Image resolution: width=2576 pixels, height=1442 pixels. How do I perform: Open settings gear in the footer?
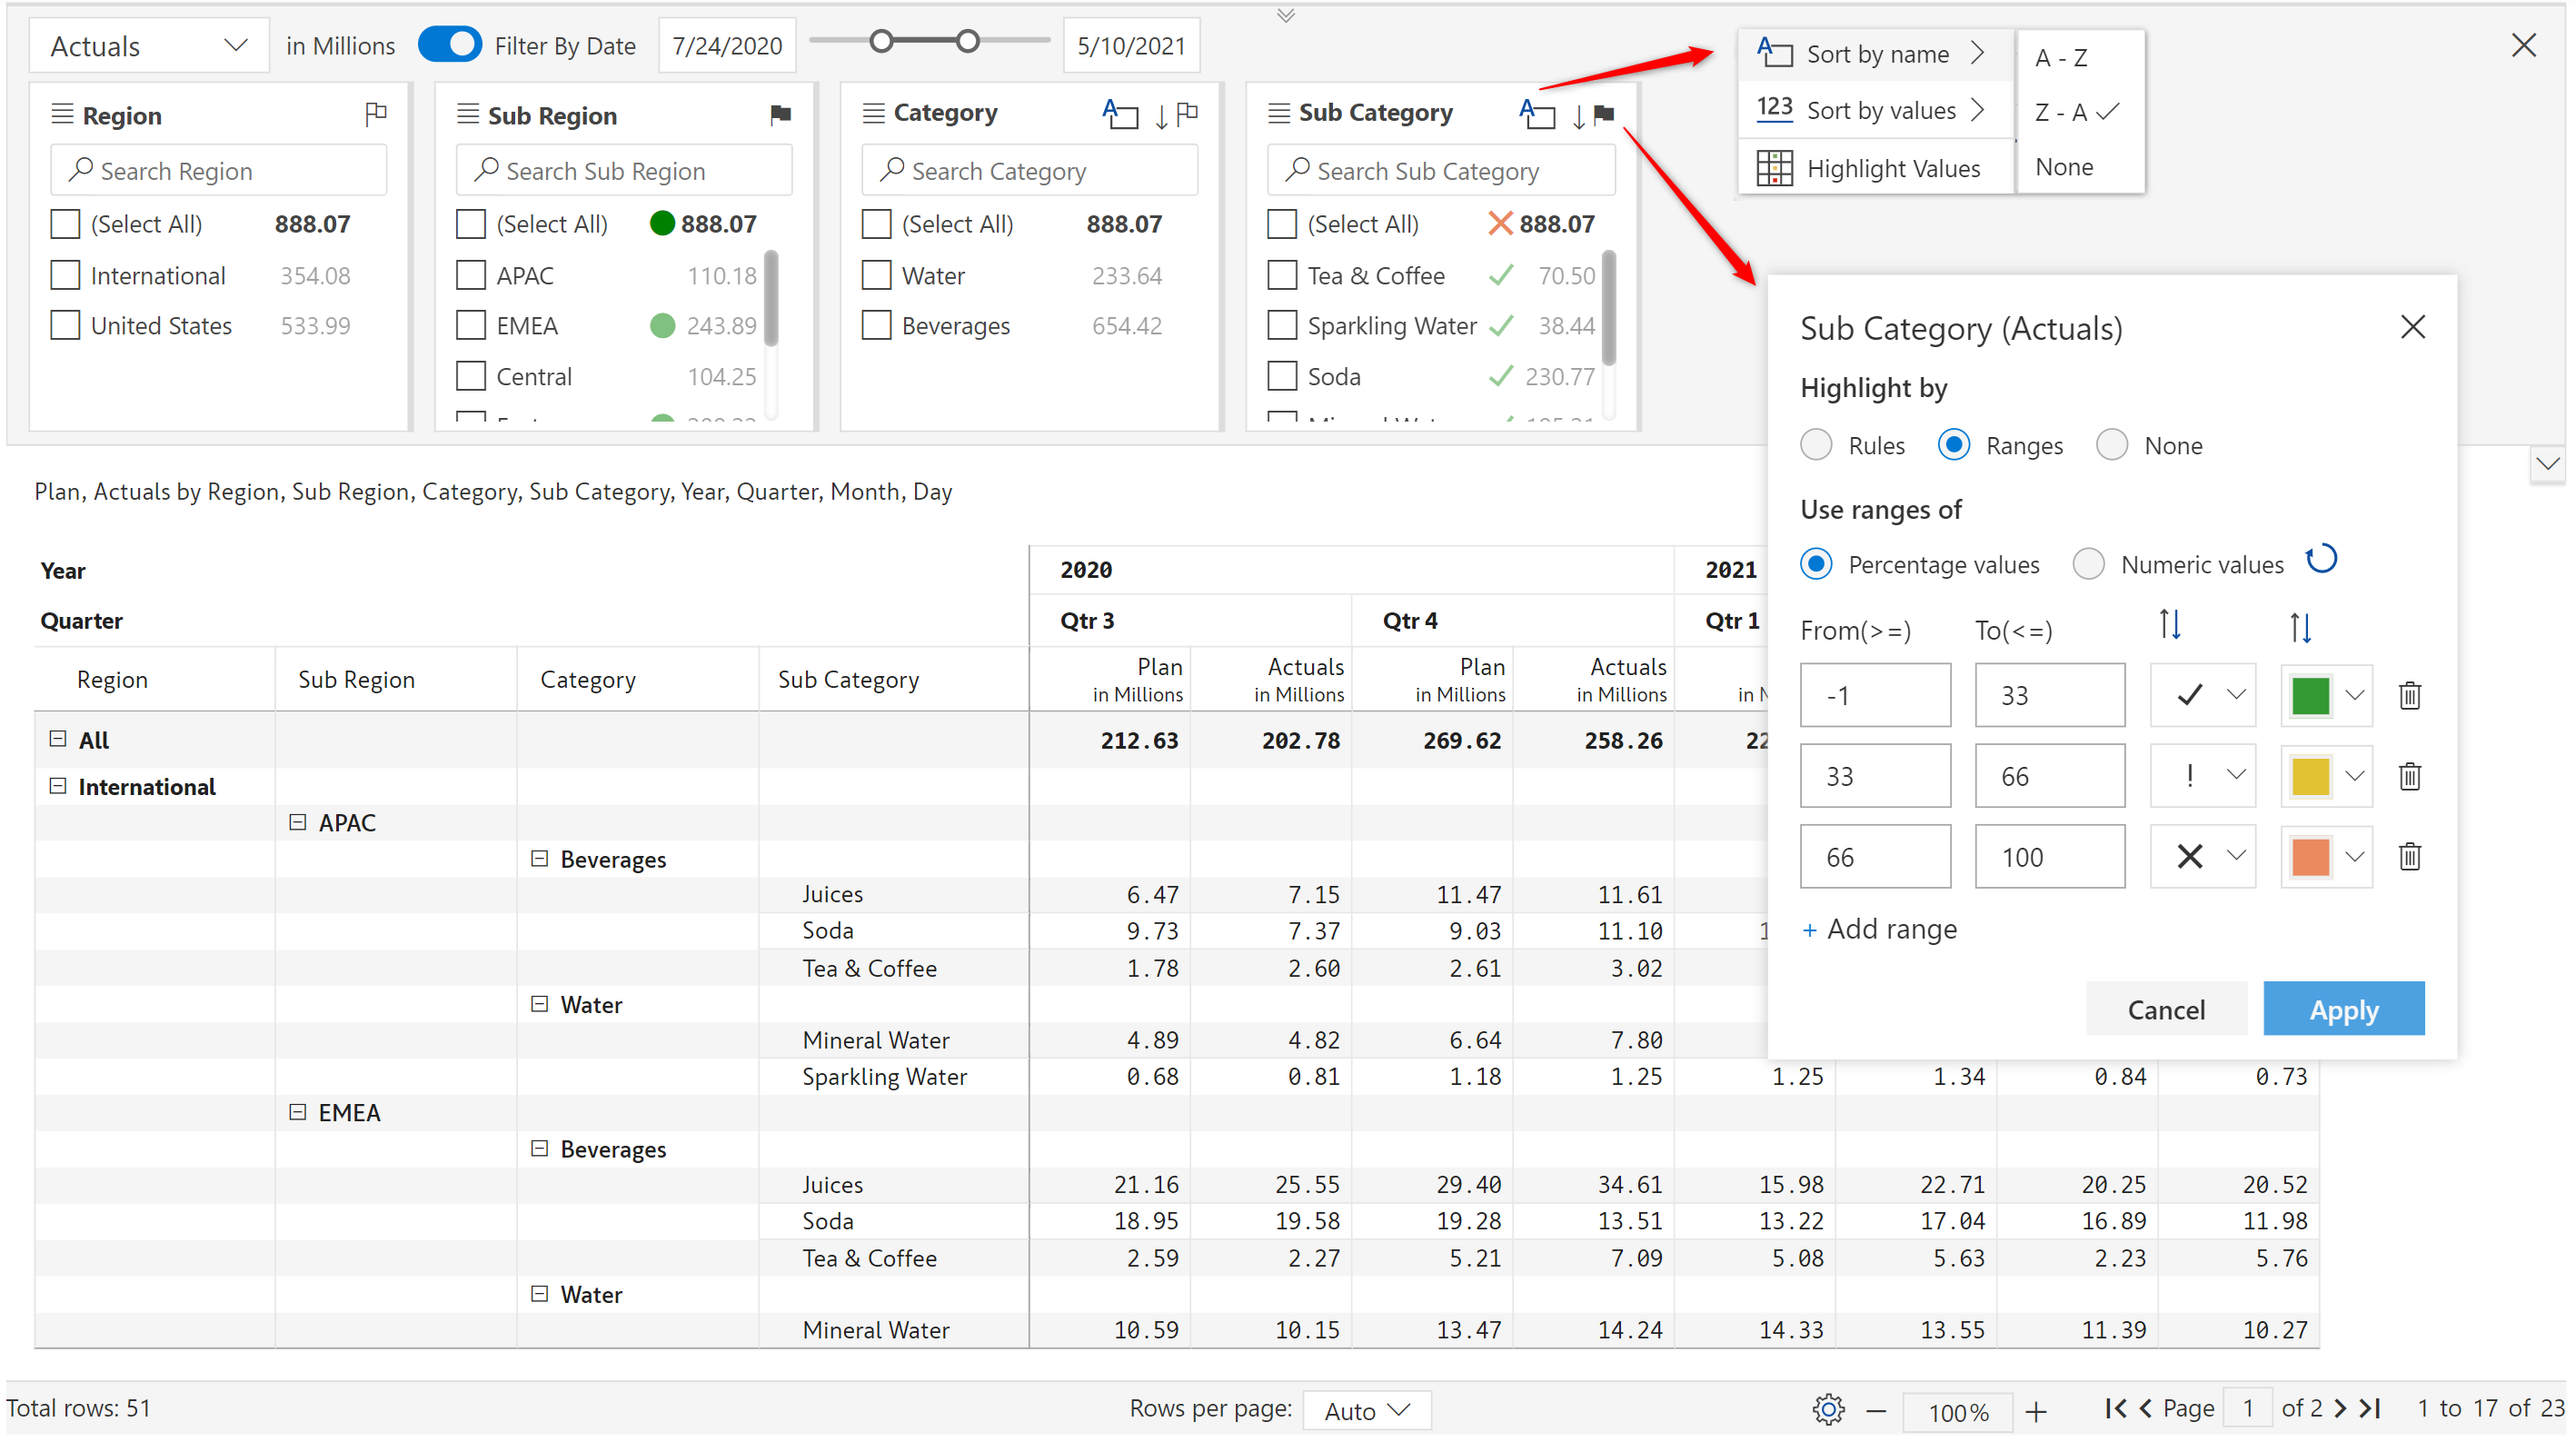click(1828, 1409)
